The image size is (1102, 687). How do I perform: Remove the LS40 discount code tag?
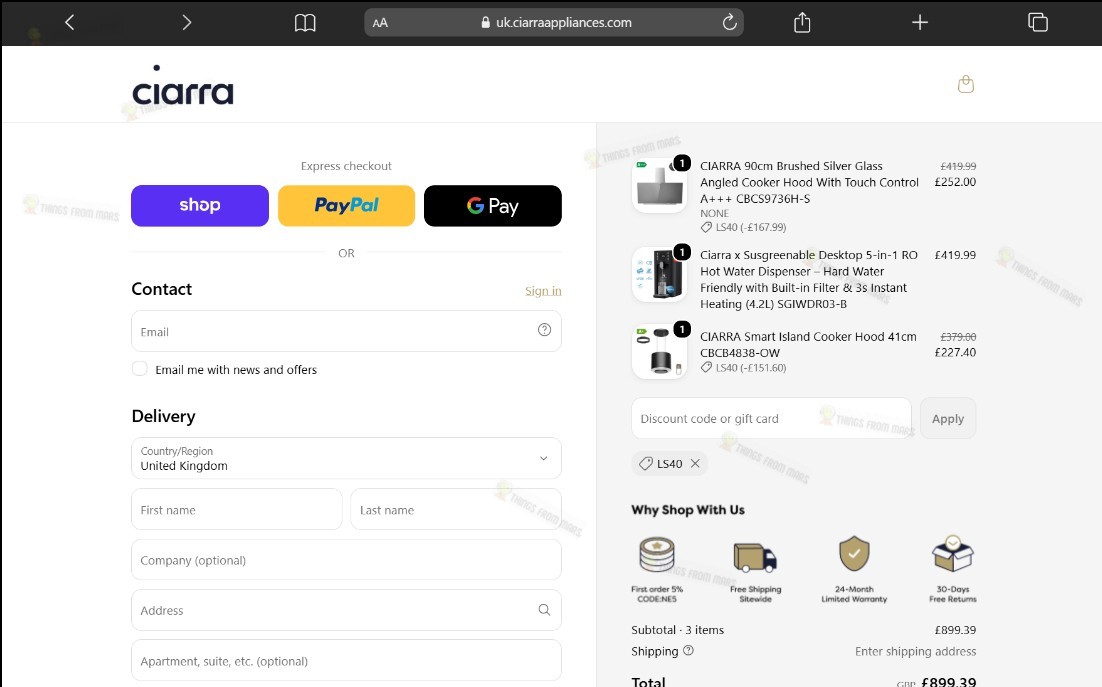click(695, 464)
